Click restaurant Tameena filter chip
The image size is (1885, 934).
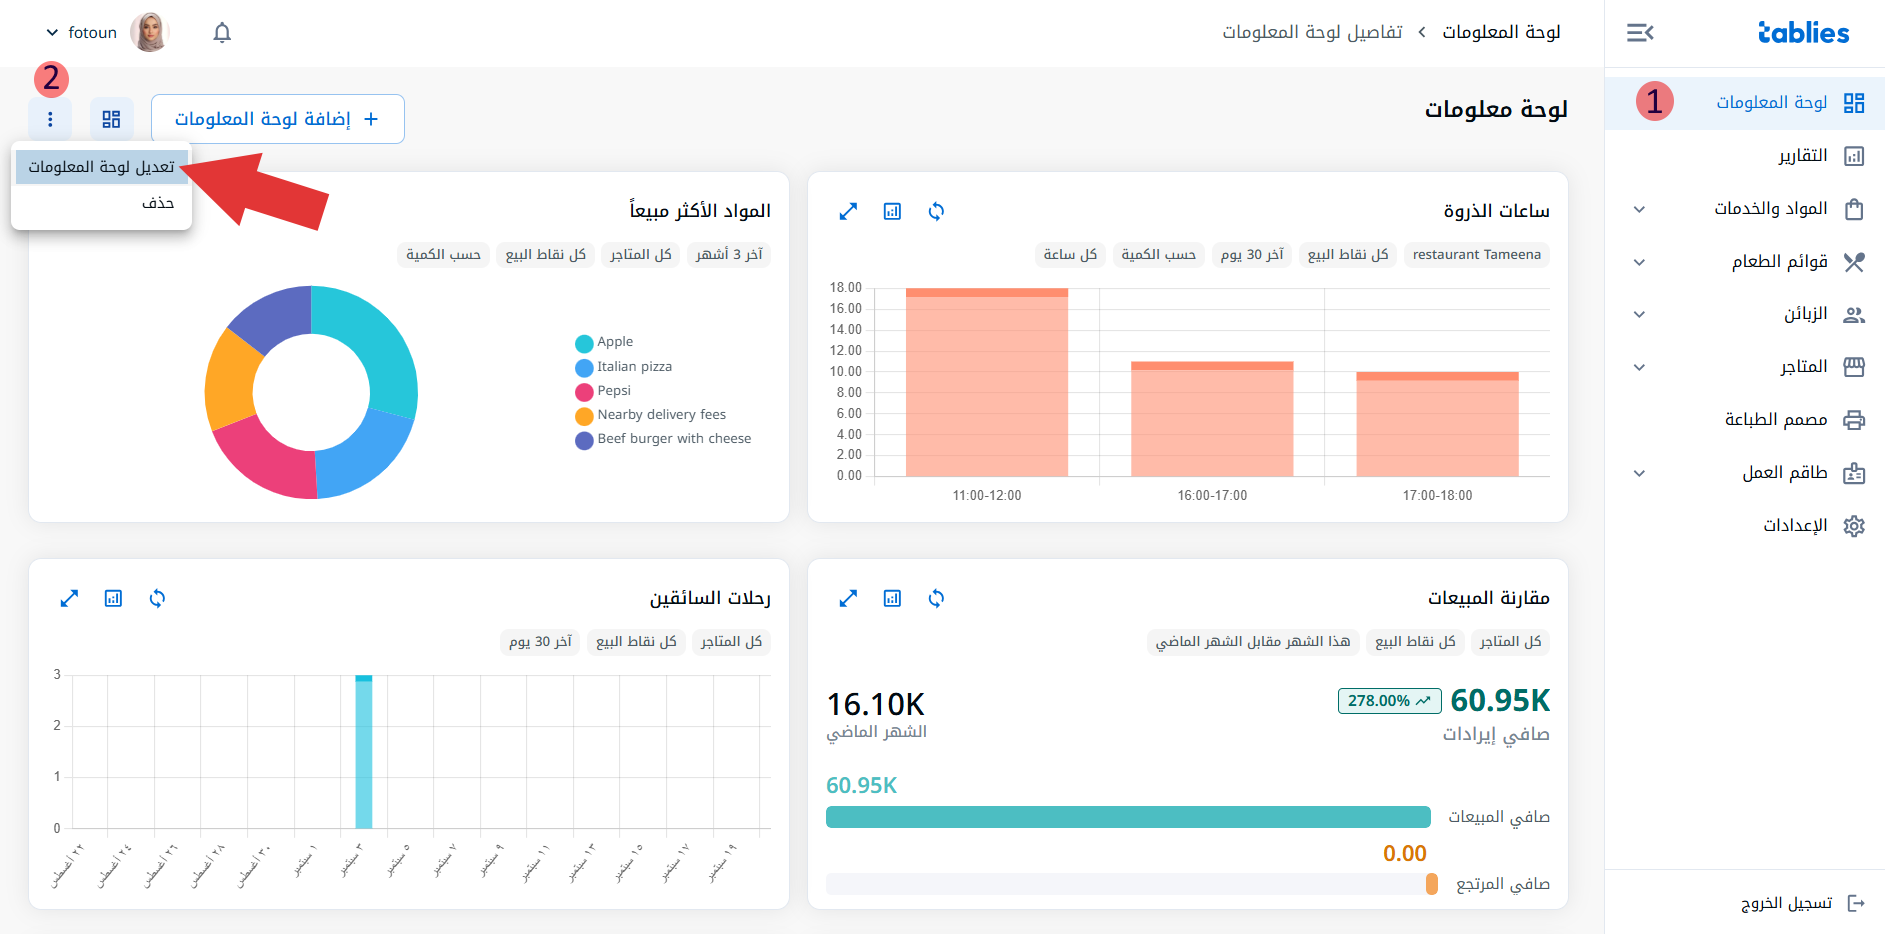(1476, 255)
